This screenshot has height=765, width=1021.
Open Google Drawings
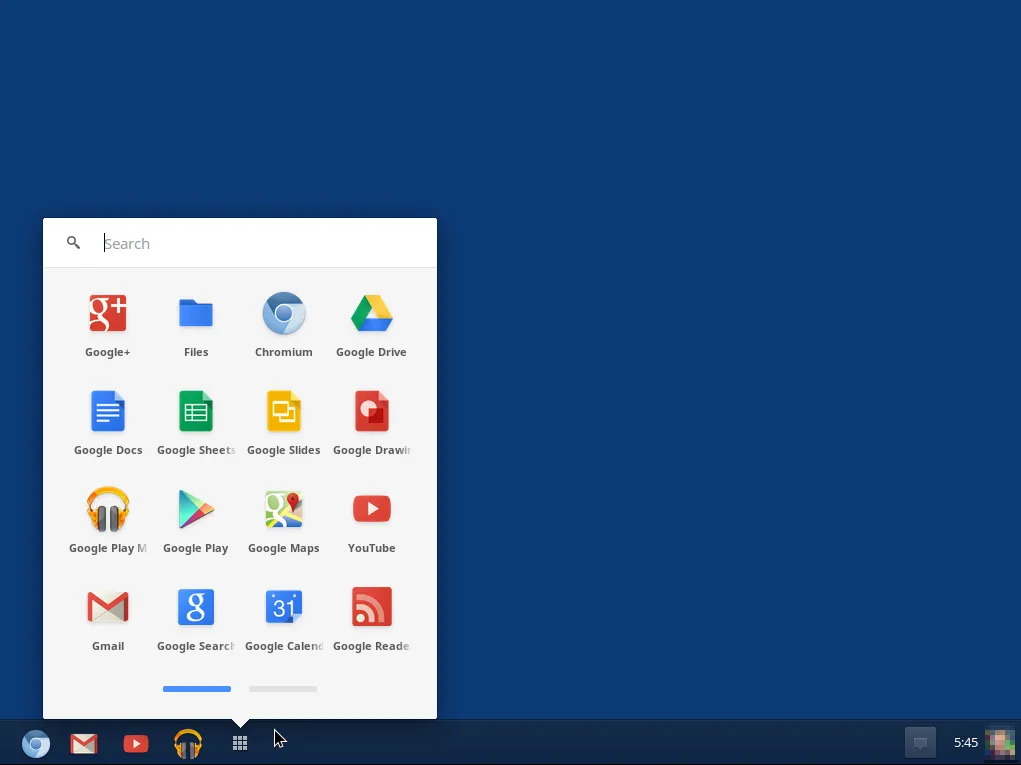click(x=371, y=410)
